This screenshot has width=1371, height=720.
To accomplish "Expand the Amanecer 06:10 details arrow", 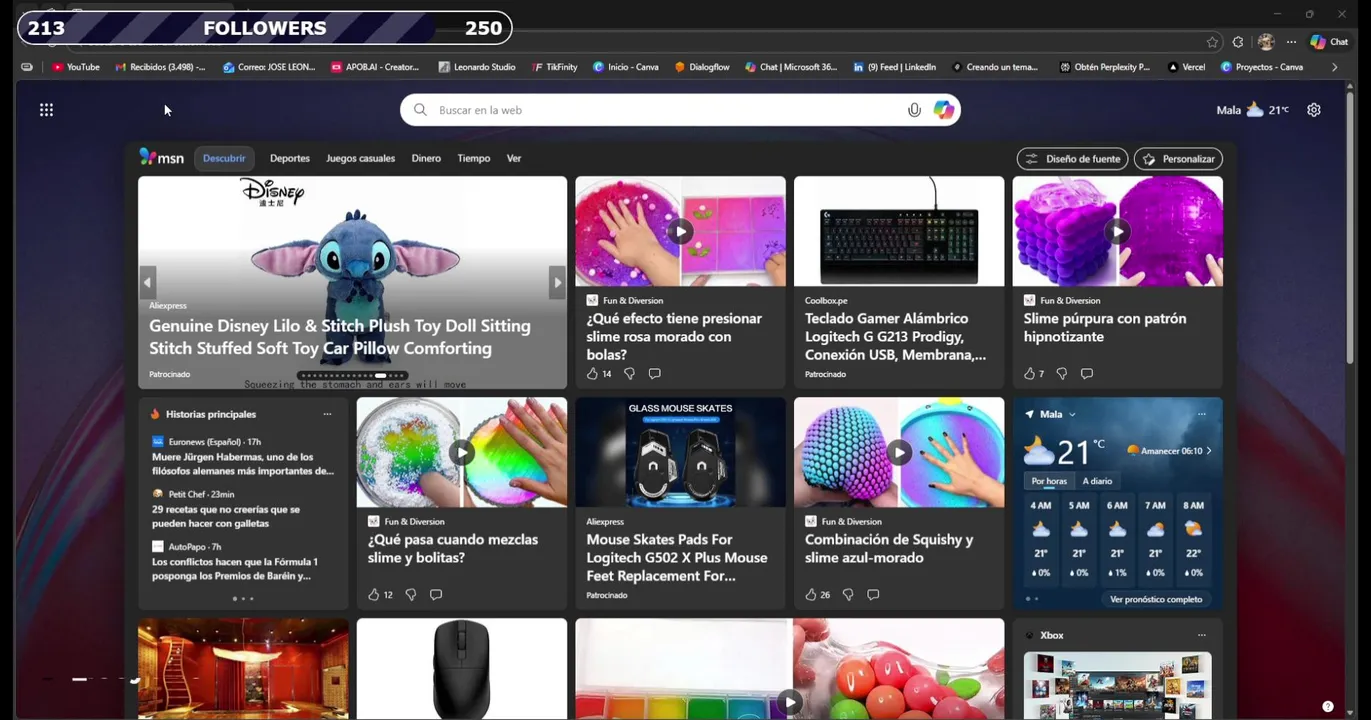I will (x=1209, y=451).
